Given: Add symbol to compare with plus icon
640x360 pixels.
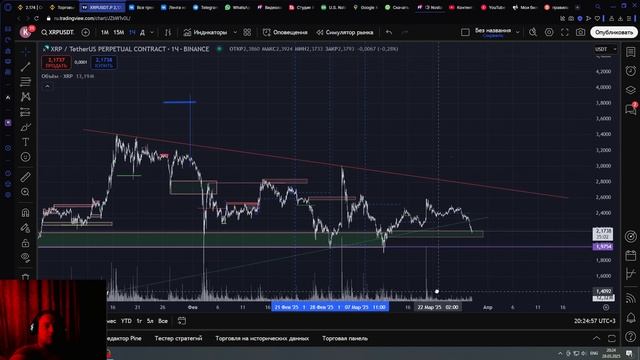Looking at the screenshot, I should pos(85,32).
